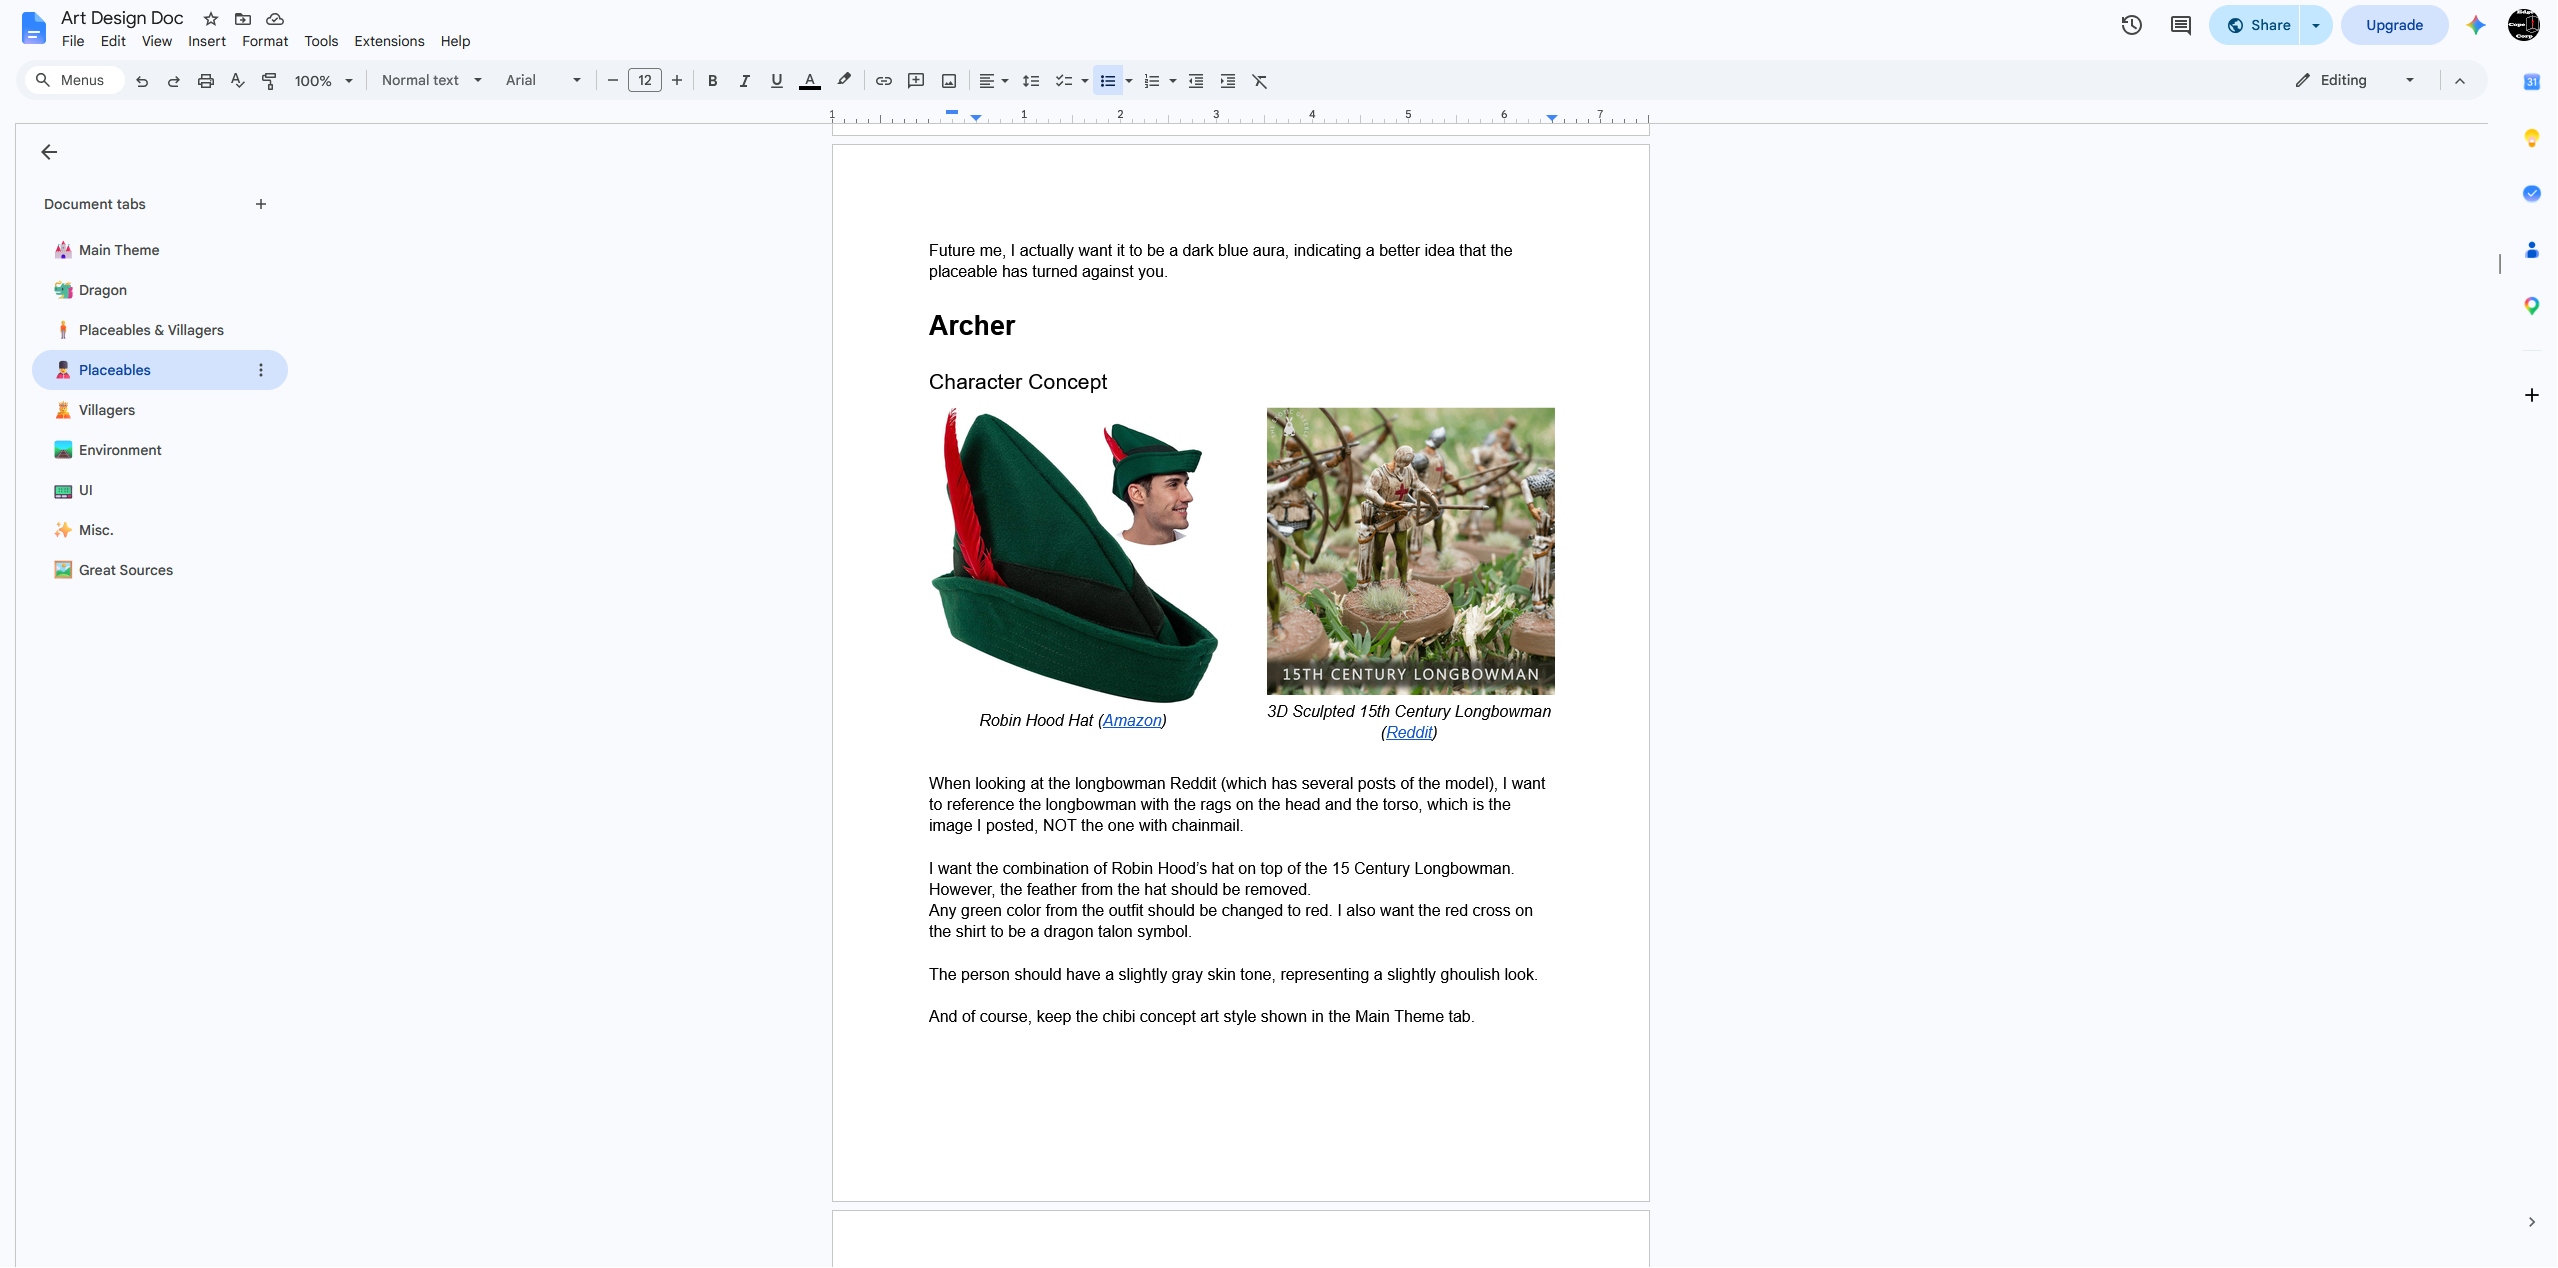This screenshot has width=2558, height=1268.
Task: Click the font size input field
Action: point(645,81)
